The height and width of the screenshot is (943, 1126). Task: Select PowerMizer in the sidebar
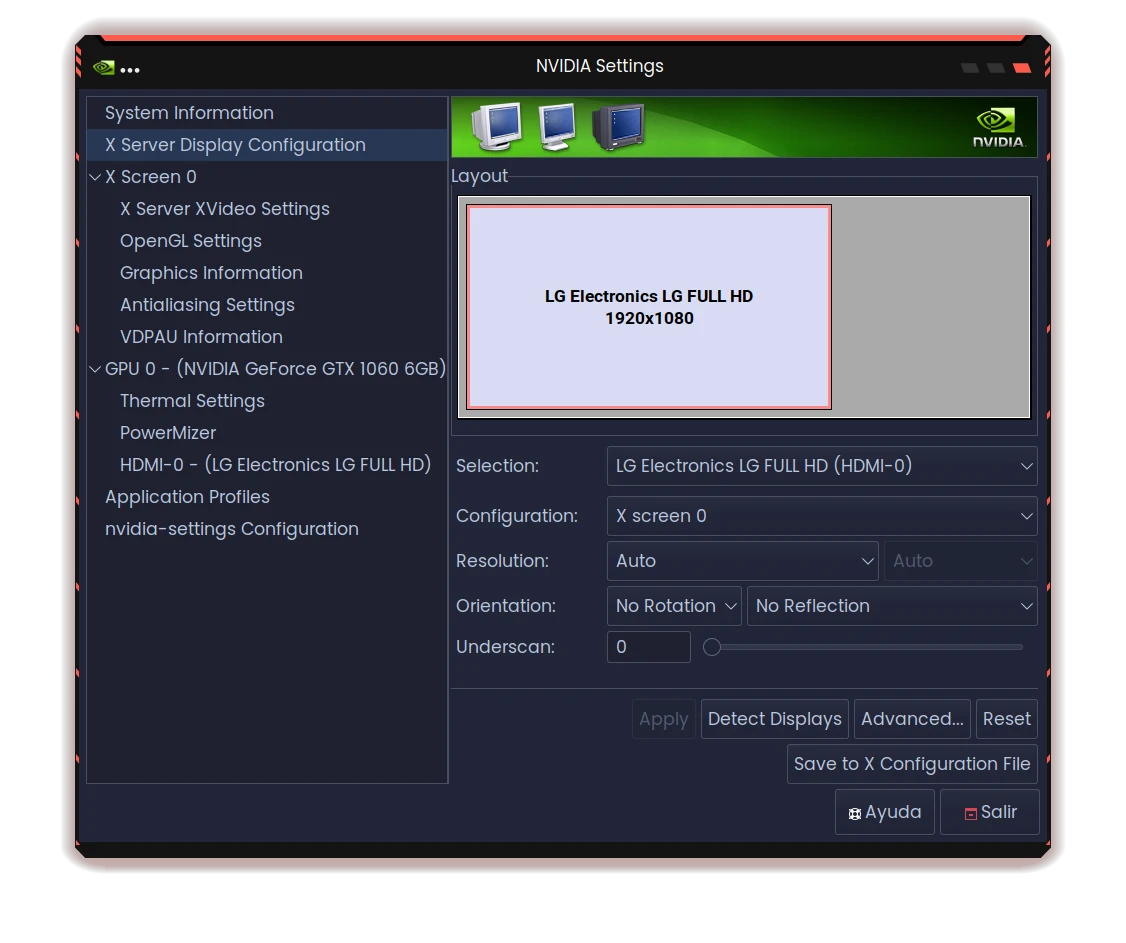click(168, 433)
